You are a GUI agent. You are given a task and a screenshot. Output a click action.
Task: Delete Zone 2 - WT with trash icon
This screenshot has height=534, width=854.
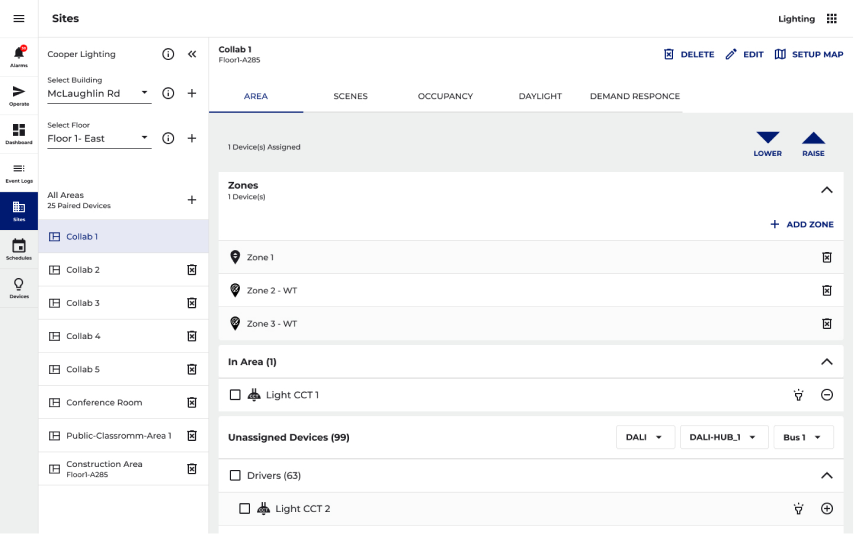827,290
